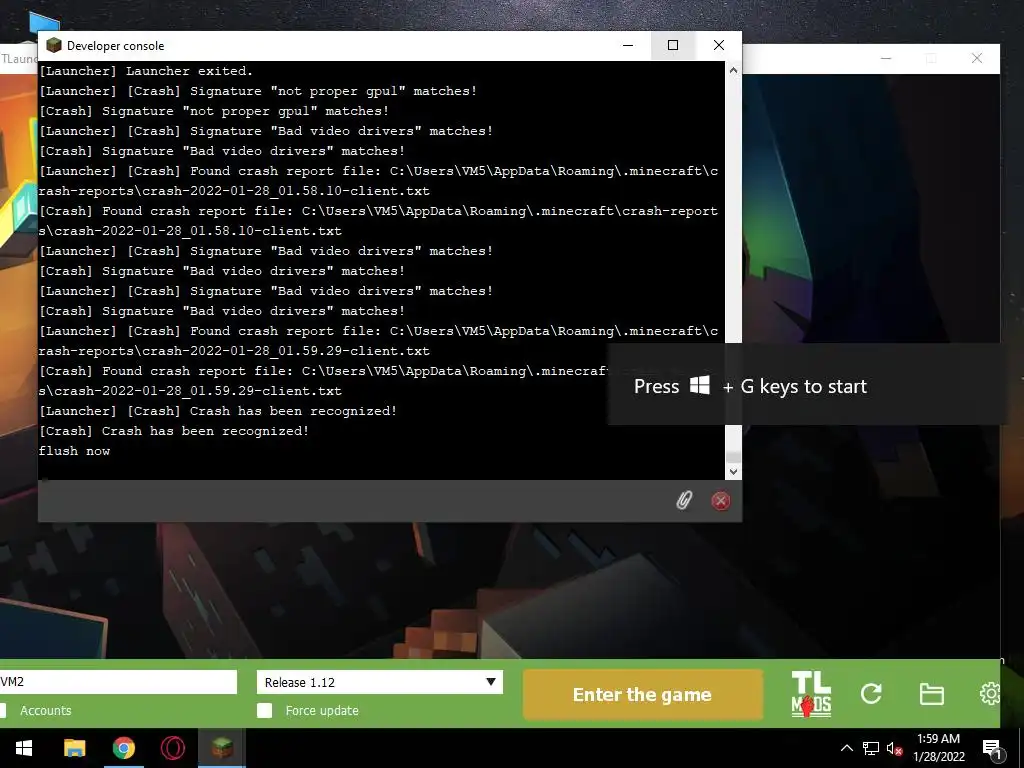Minimize the Developer console window

click(x=628, y=45)
